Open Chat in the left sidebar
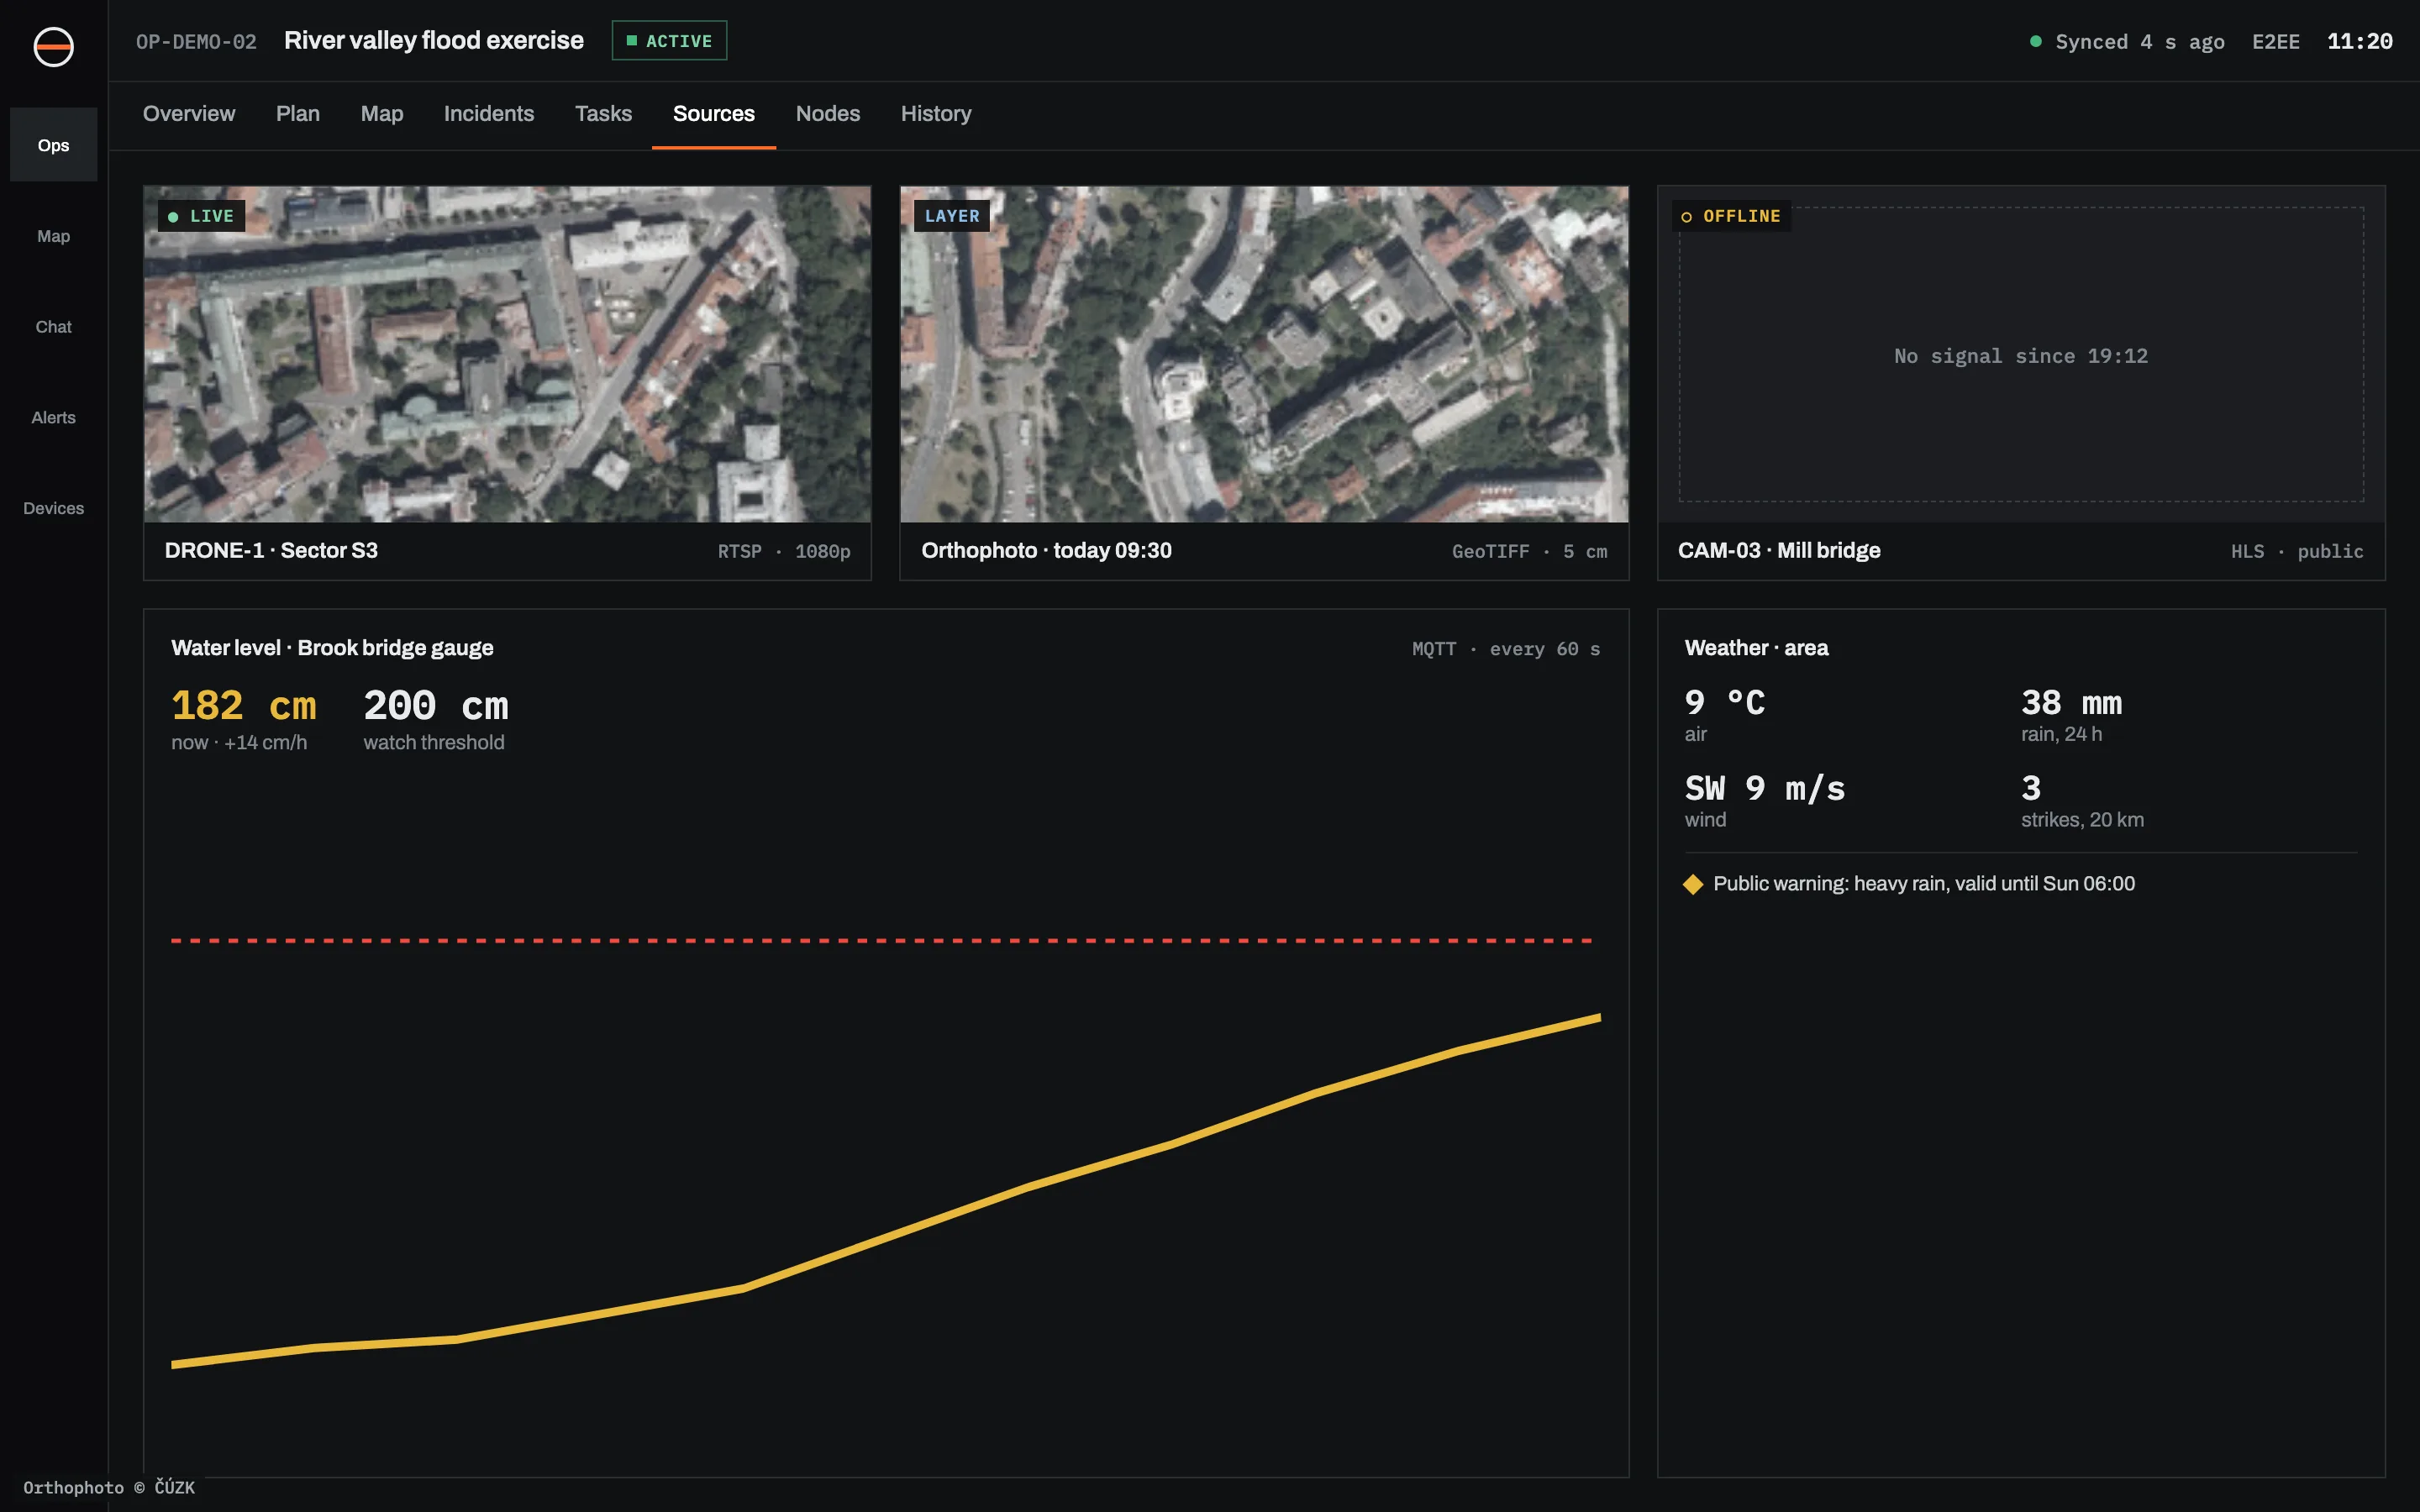 [x=53, y=327]
